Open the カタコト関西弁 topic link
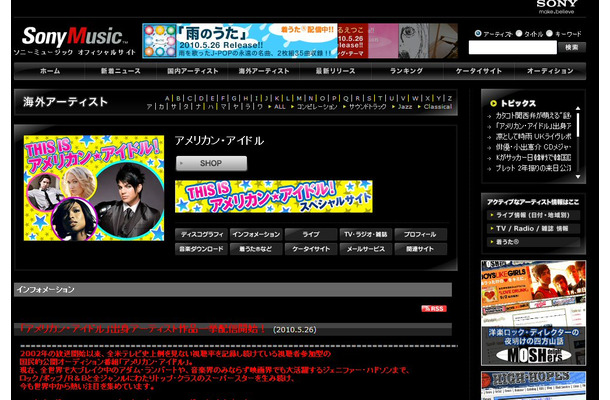 533,116
